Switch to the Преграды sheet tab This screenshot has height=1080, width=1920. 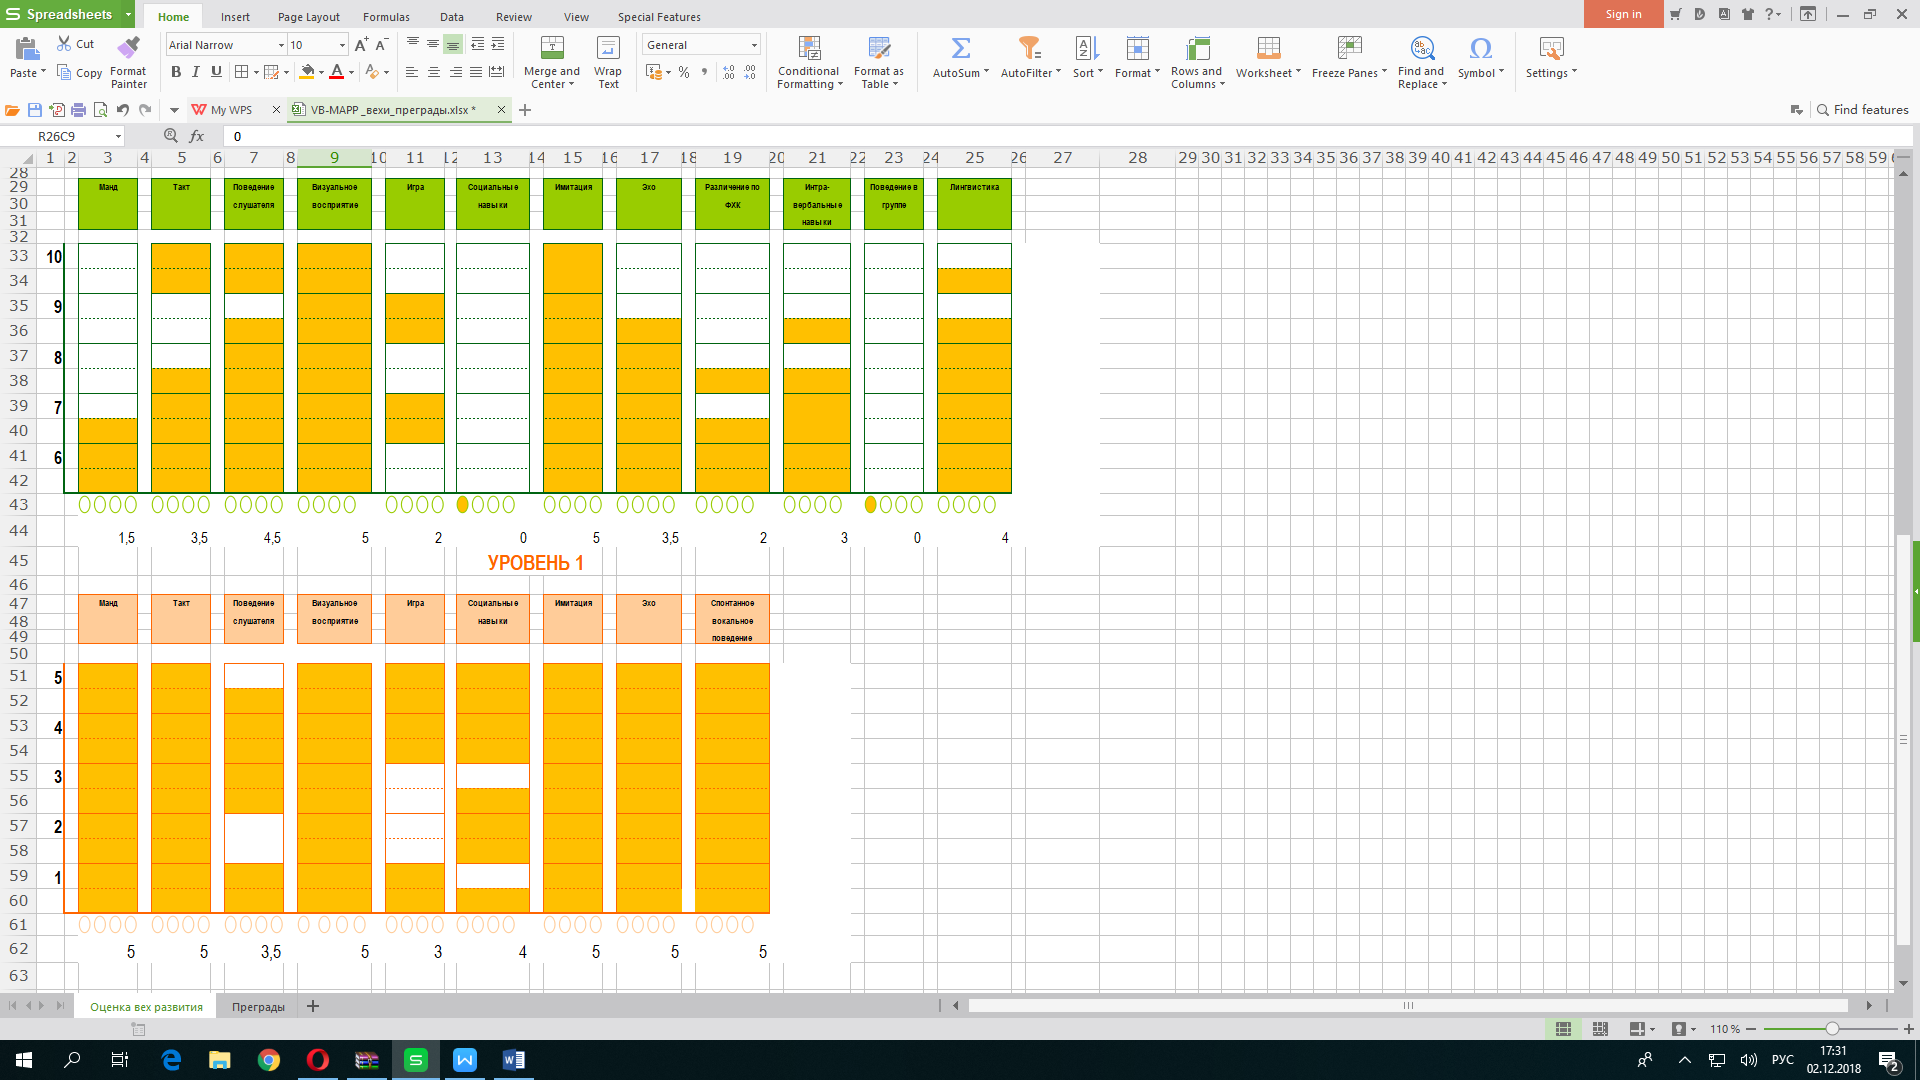258,1007
